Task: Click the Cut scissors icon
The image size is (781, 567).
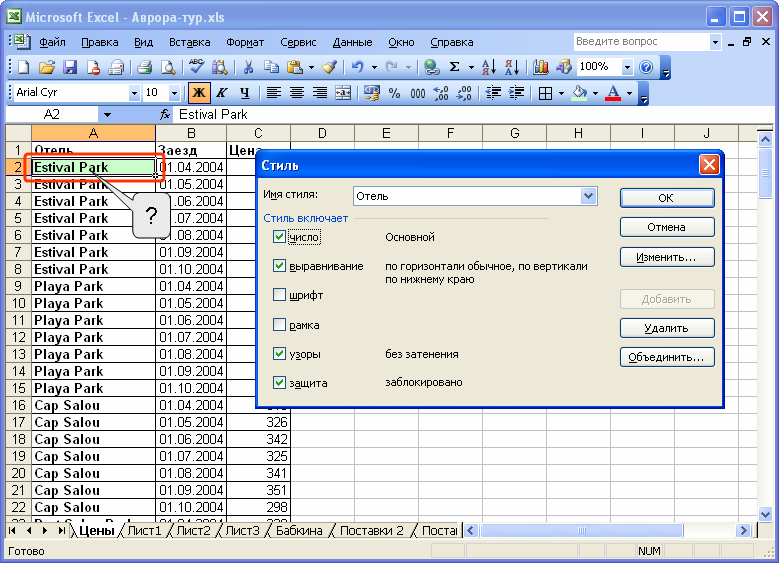Action: 247,67
